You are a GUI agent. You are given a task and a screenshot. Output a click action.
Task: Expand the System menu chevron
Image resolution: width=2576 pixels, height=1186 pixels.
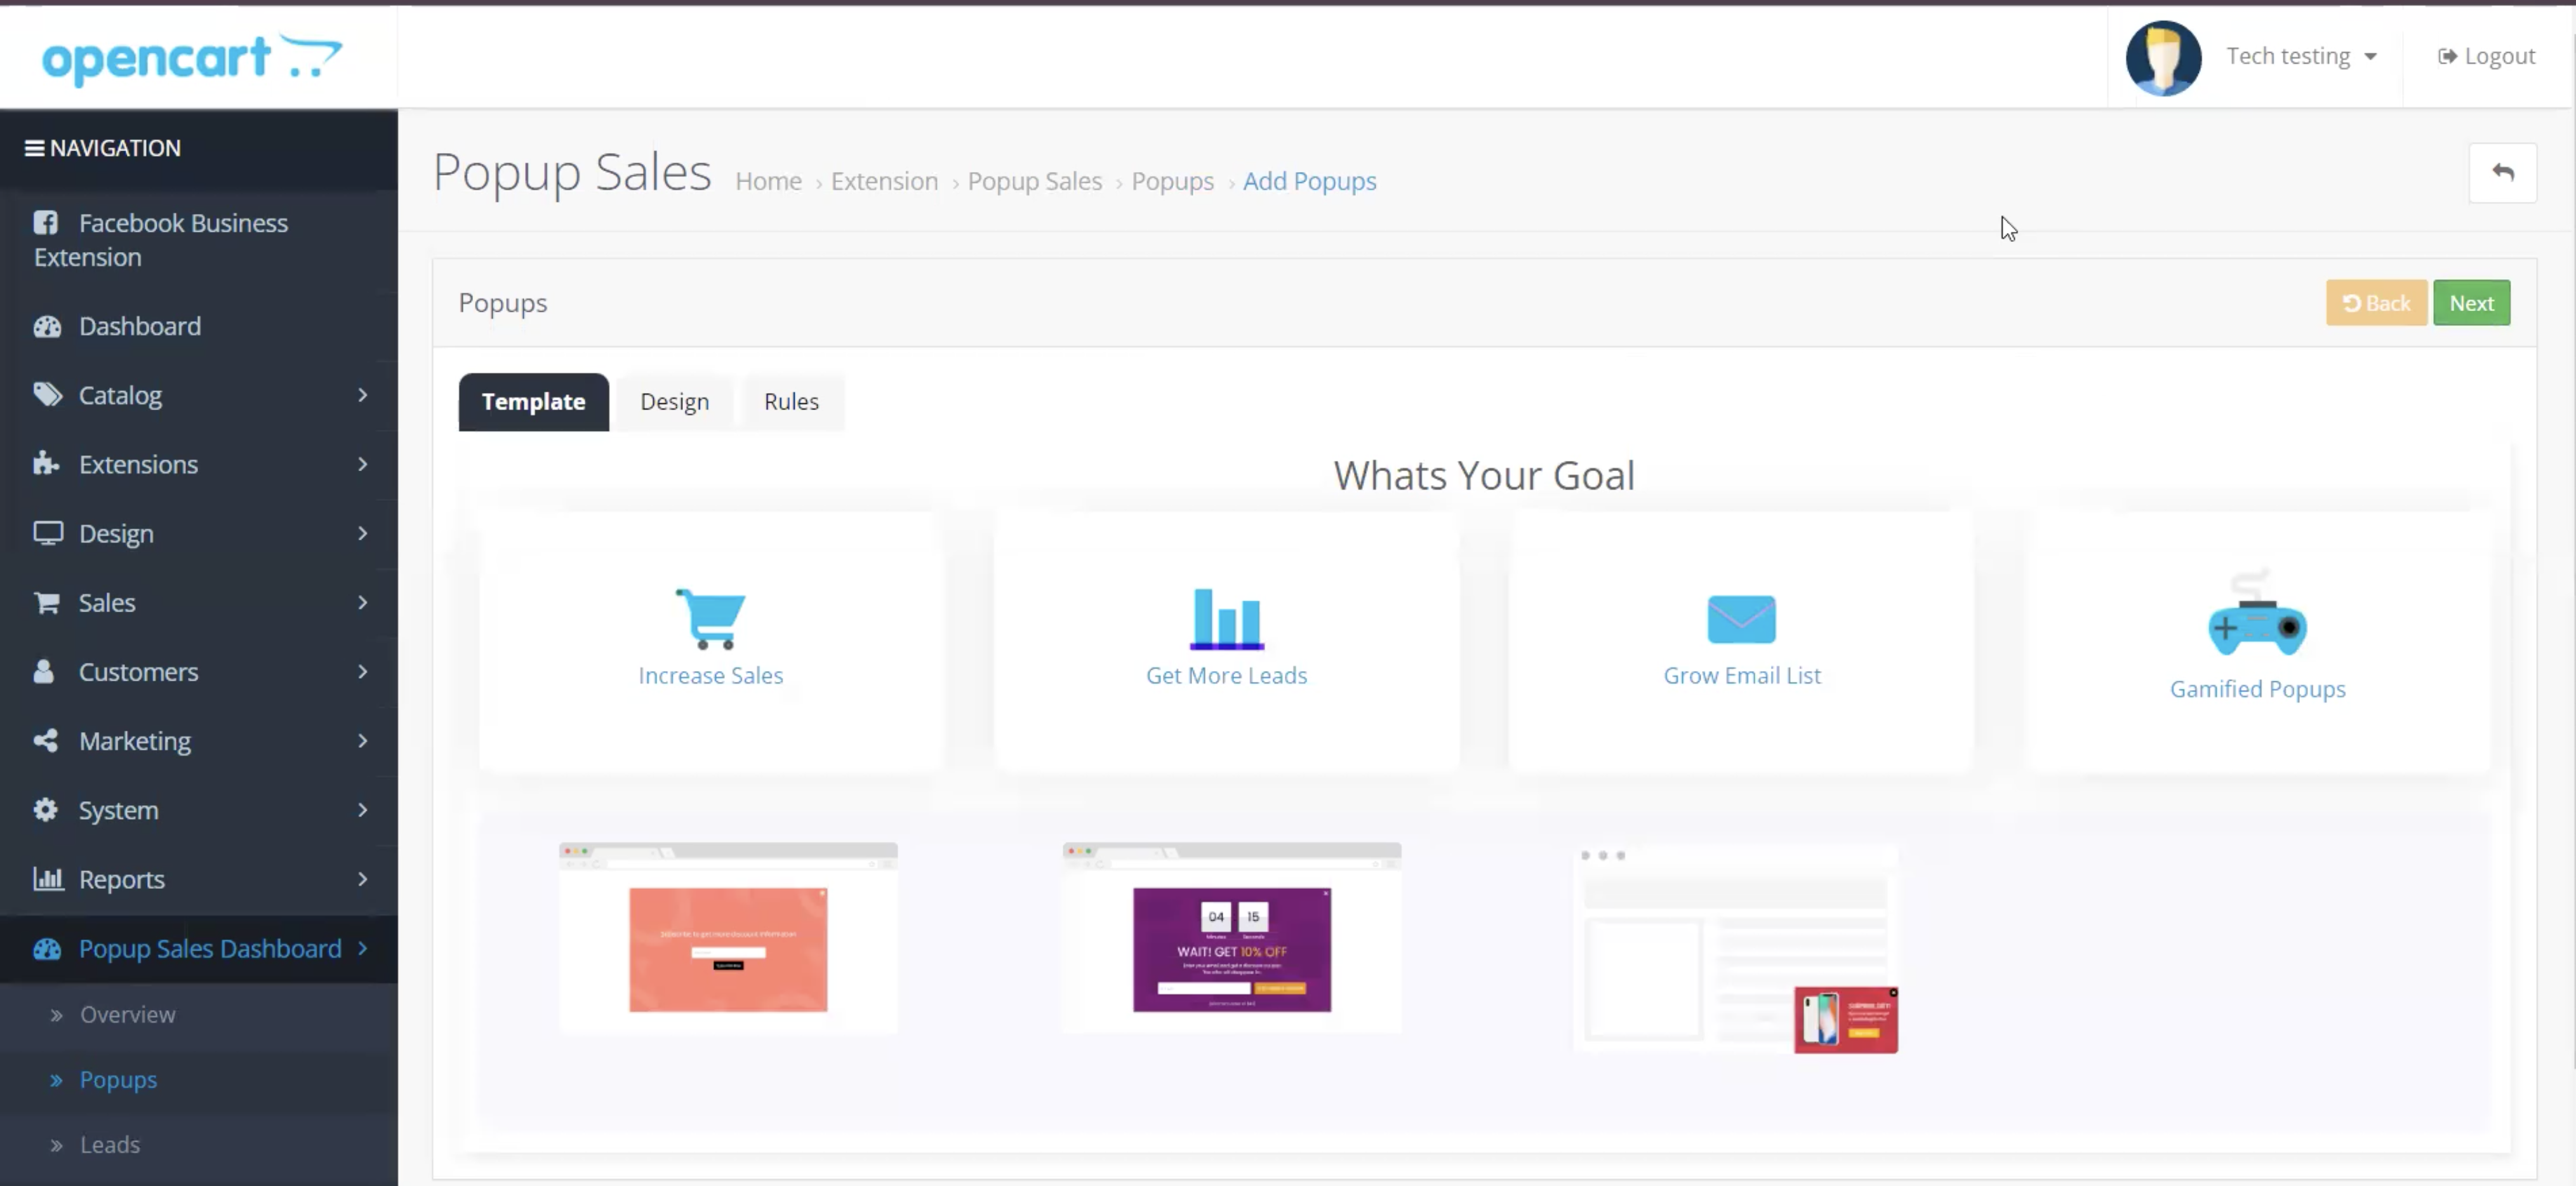(362, 809)
